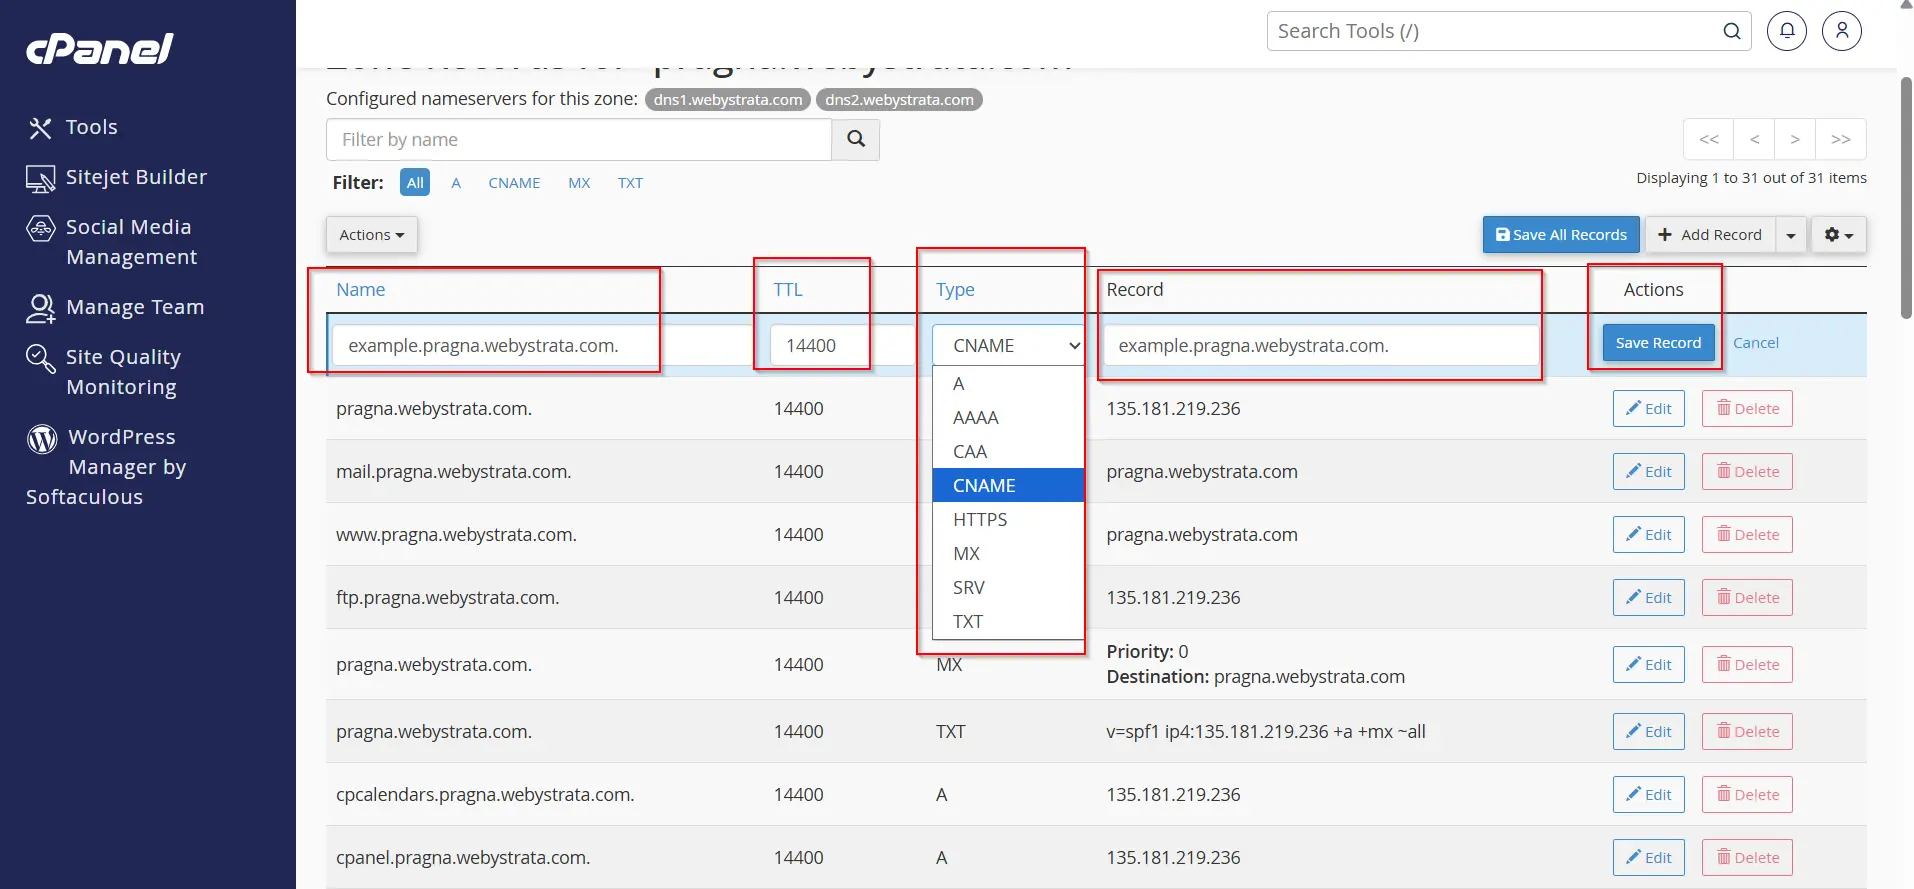This screenshot has height=889, width=1914.
Task: Open the gear settings dropdown
Action: (1839, 235)
